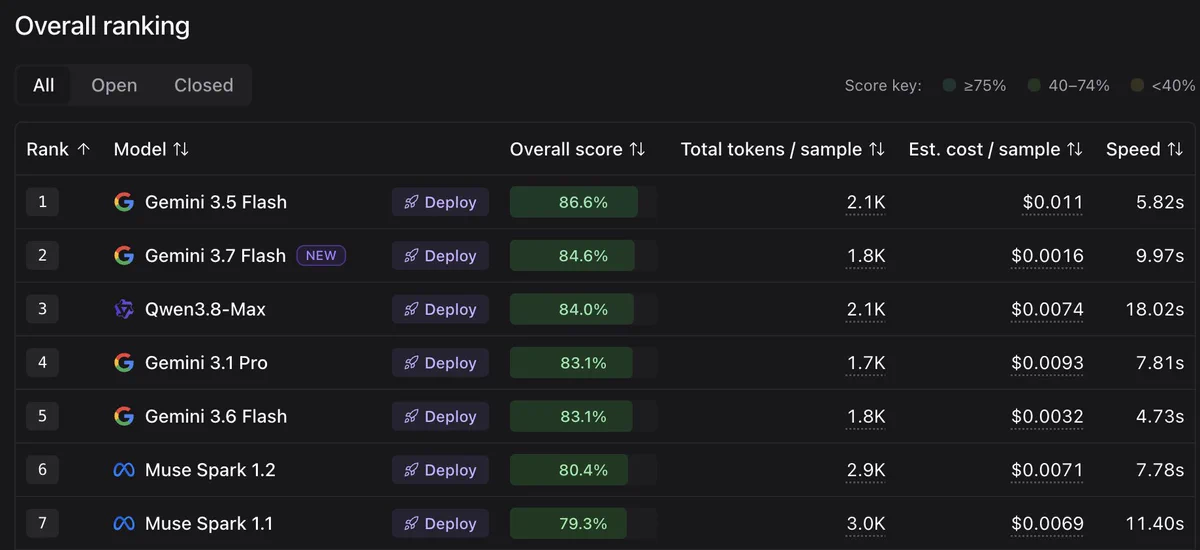Click the $0.0069 cost value

[1047, 523]
